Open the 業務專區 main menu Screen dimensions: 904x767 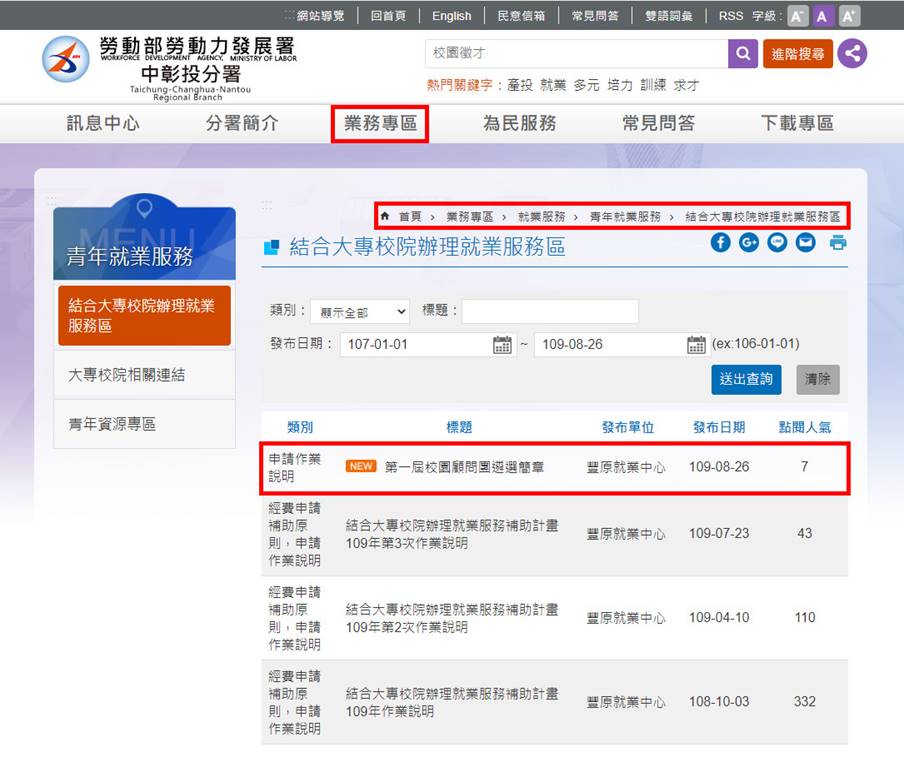[380, 124]
